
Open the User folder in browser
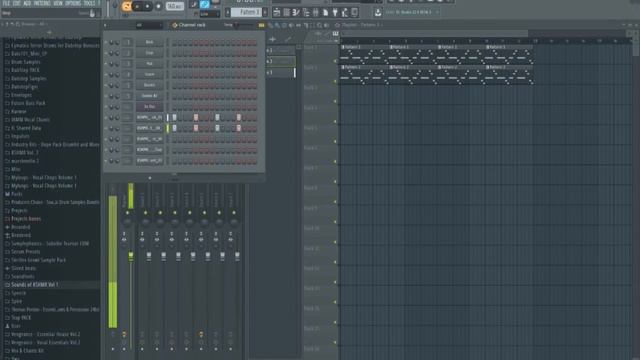tap(16, 326)
